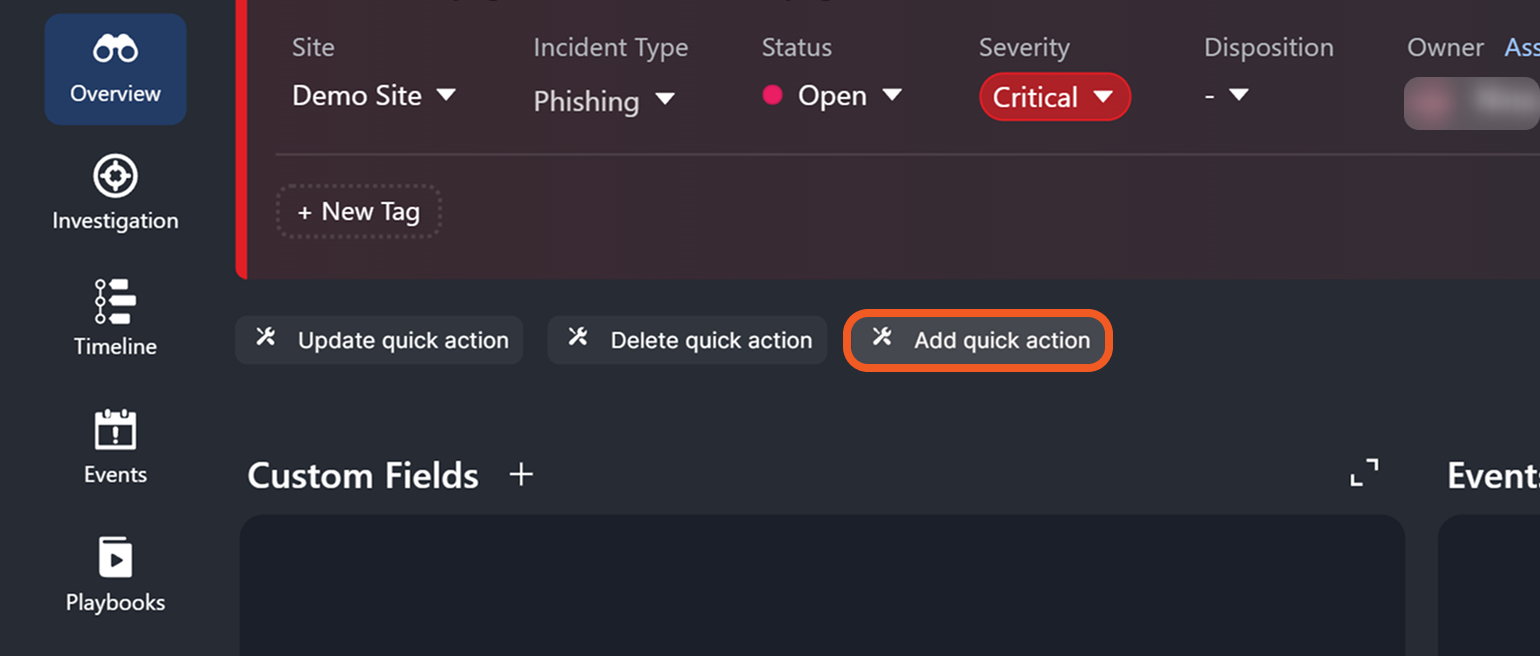Open the Timeline sidebar icon
Image resolution: width=1540 pixels, height=656 pixels.
click(115, 301)
